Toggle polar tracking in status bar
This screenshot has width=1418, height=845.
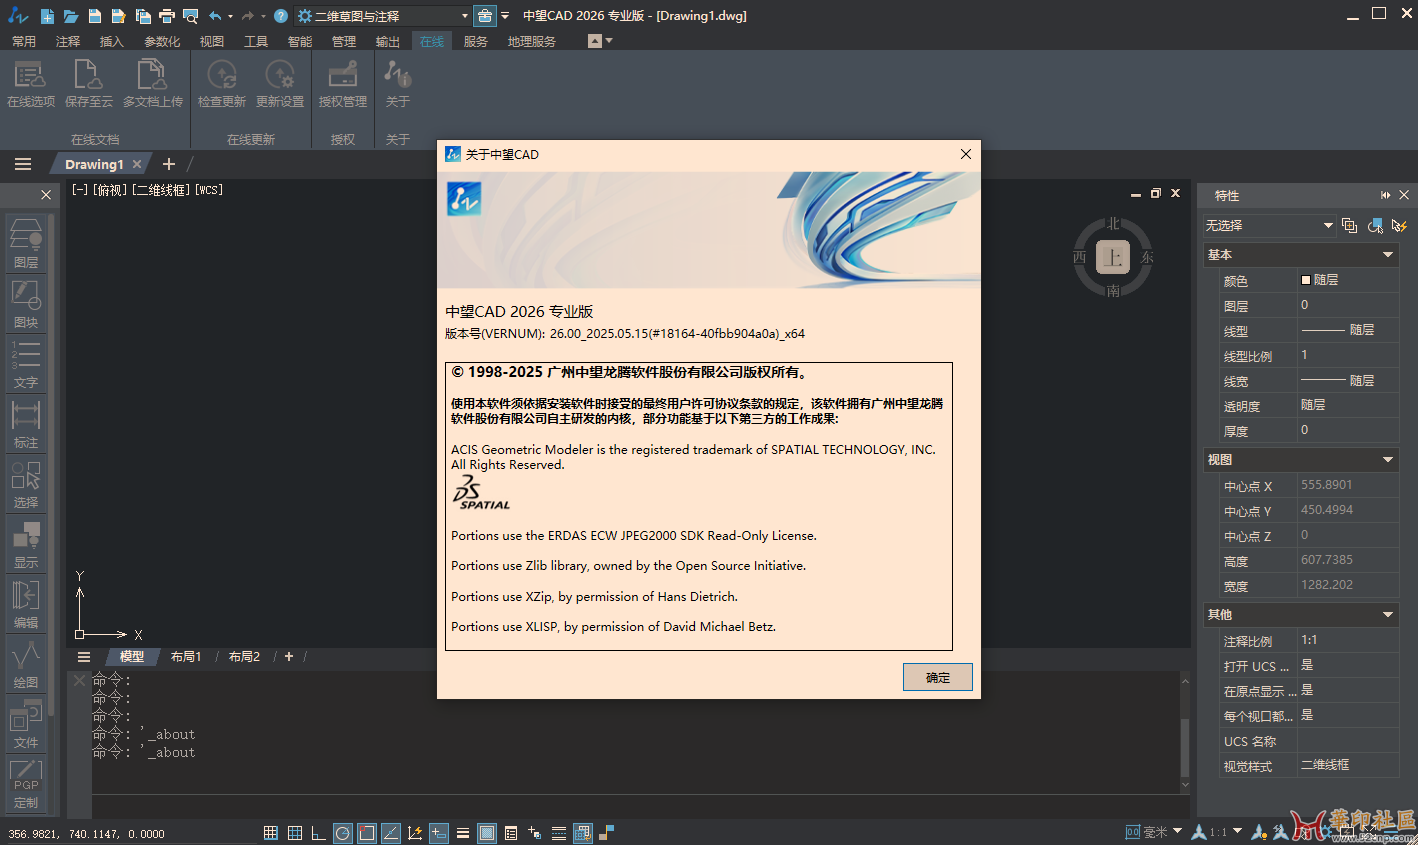pyautogui.click(x=343, y=833)
